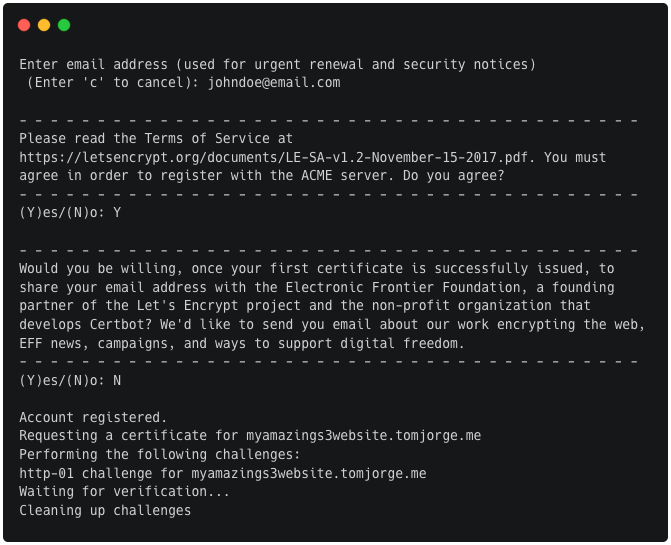Image resolution: width=671 pixels, height=545 pixels.
Task: Click domain in 'Requesting a certificate for' line
Action: (364, 435)
